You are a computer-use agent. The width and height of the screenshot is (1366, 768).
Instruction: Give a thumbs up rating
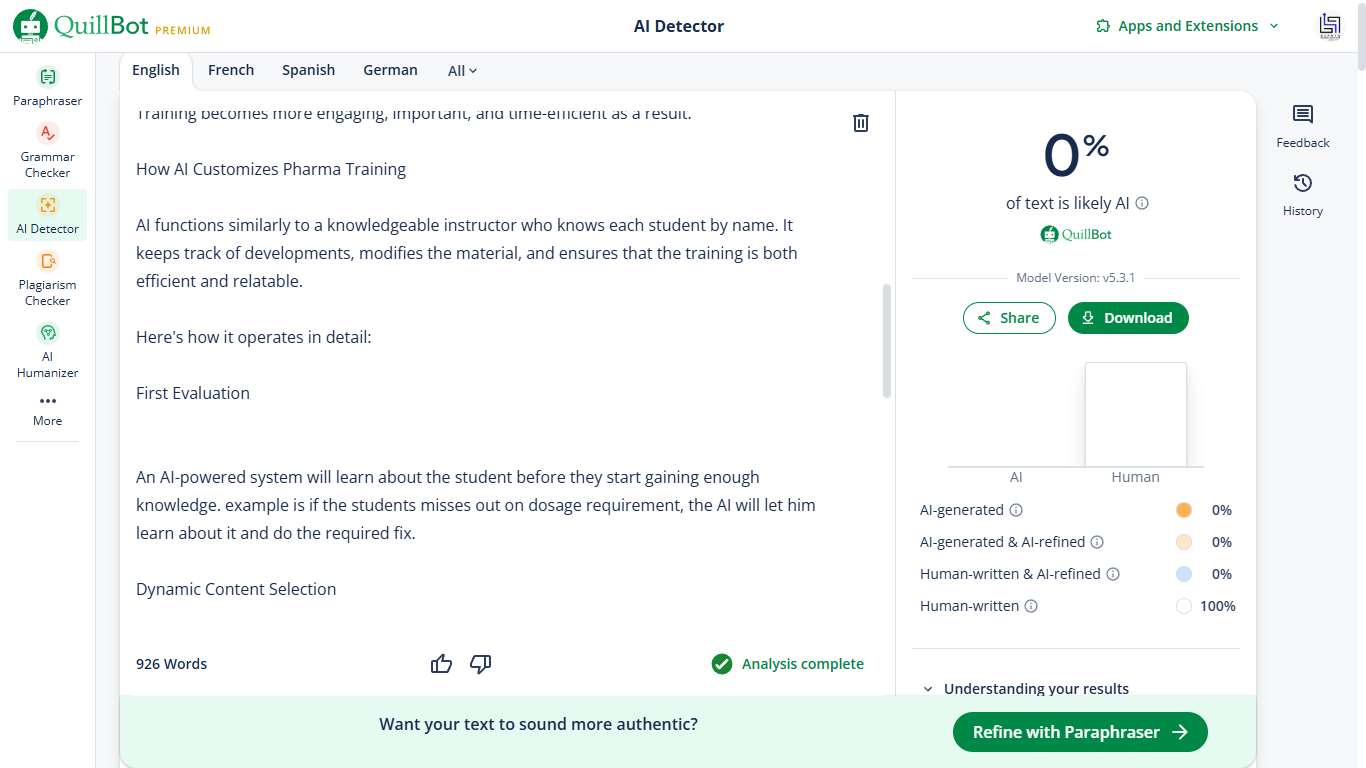tap(441, 664)
